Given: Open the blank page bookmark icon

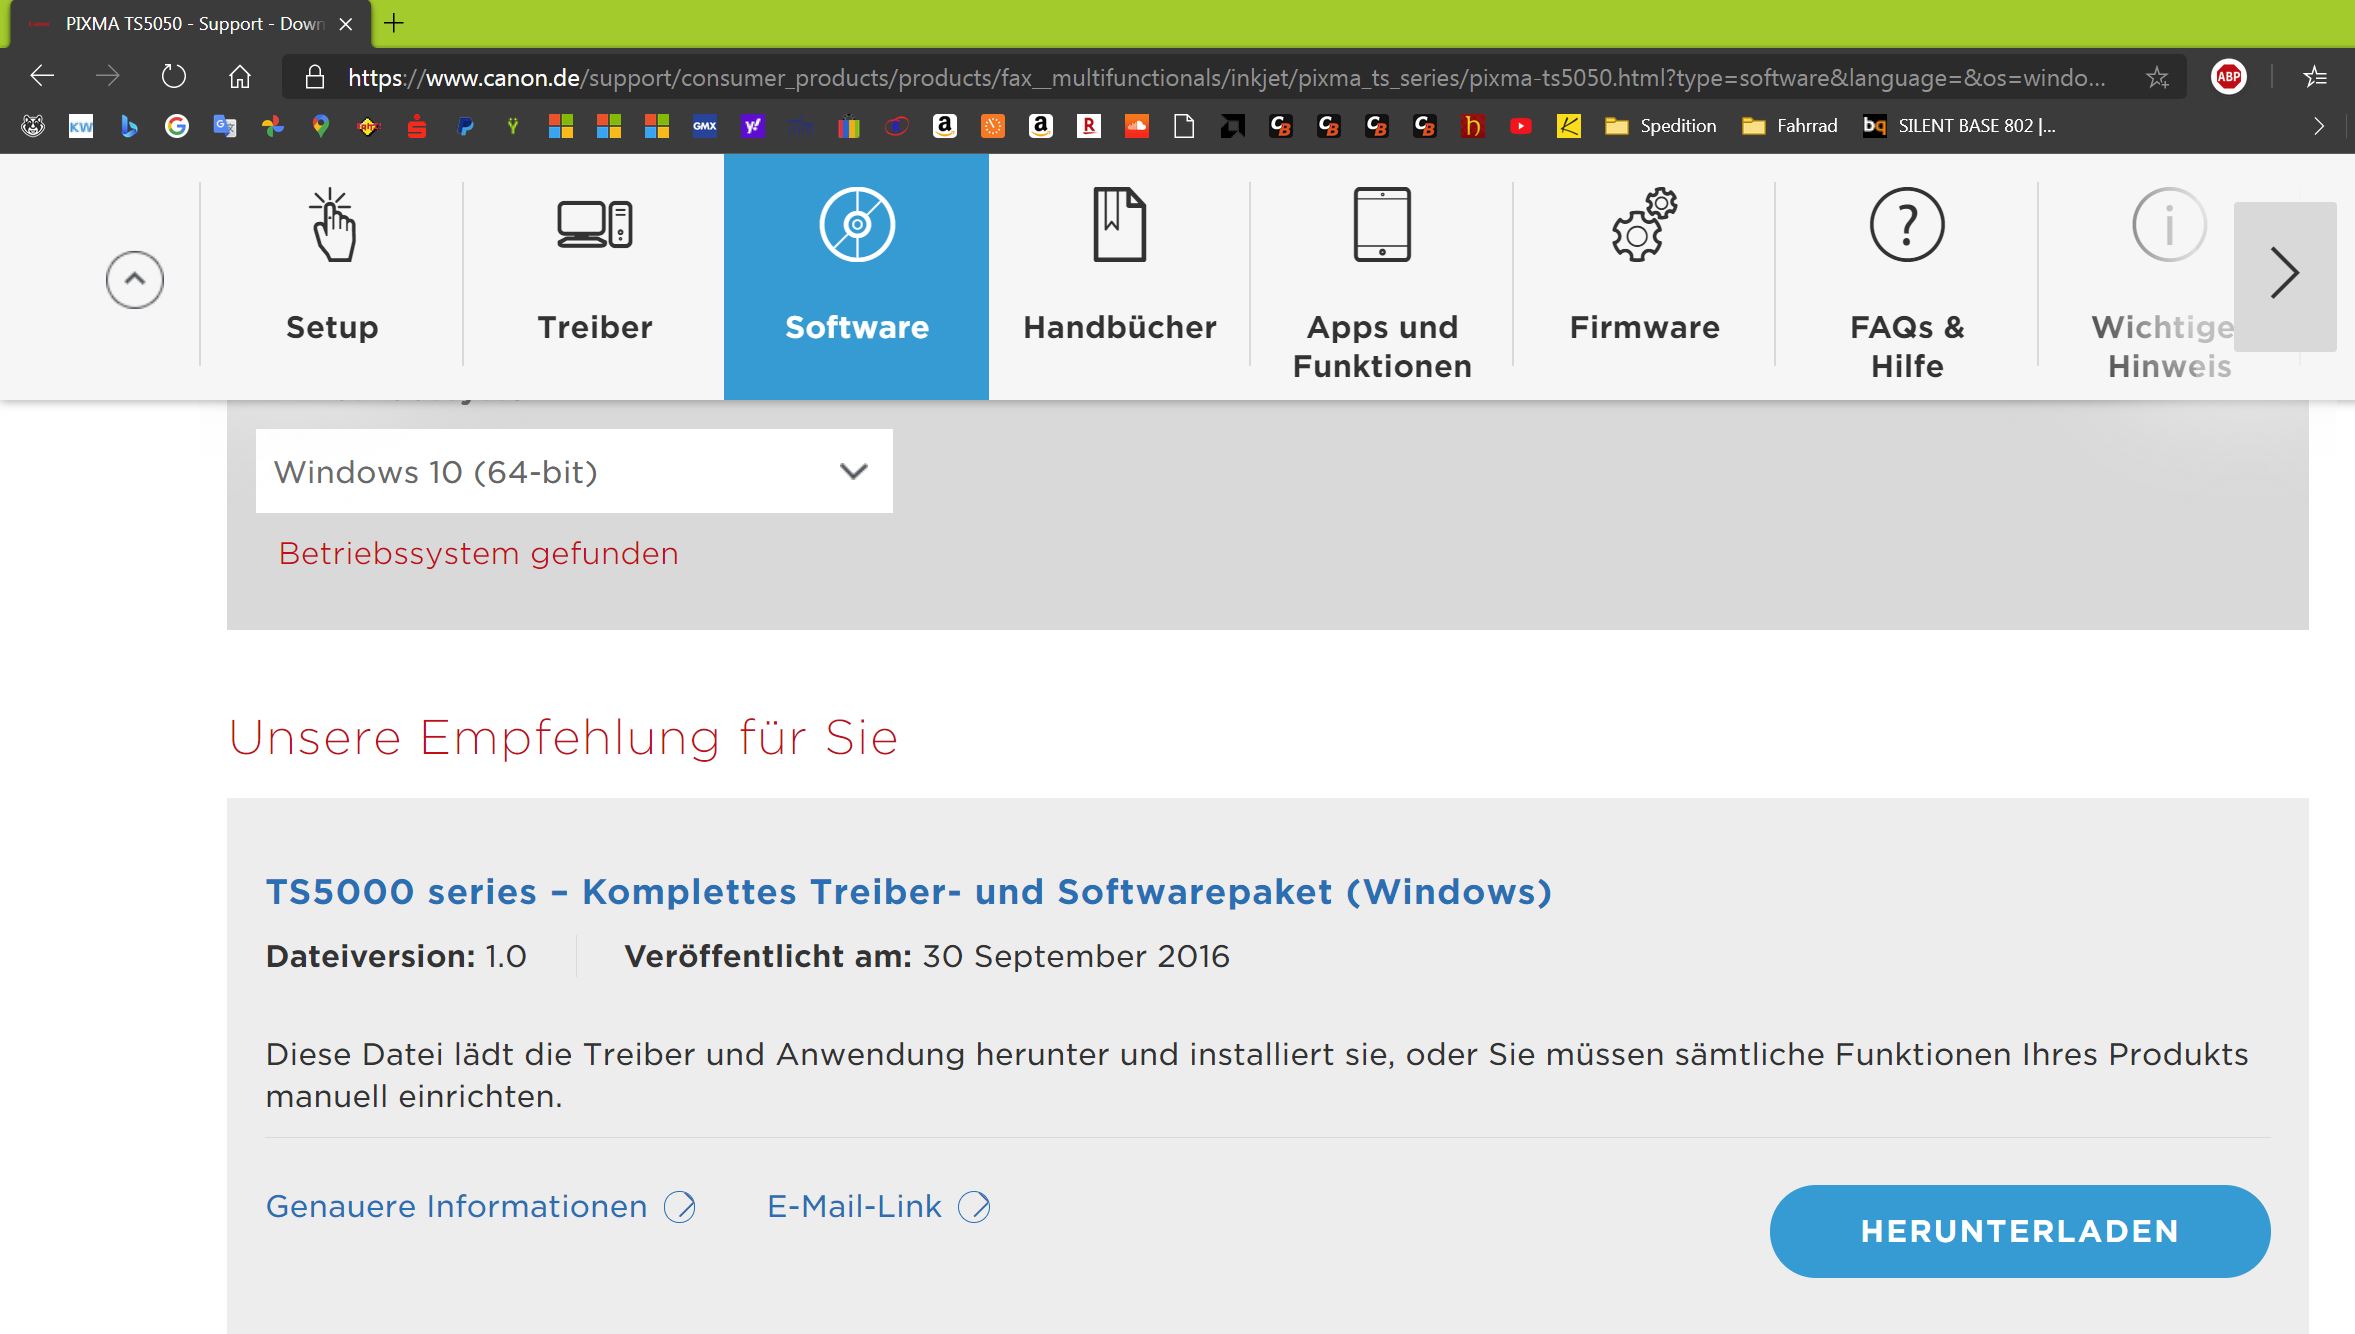Looking at the screenshot, I should point(1185,126).
